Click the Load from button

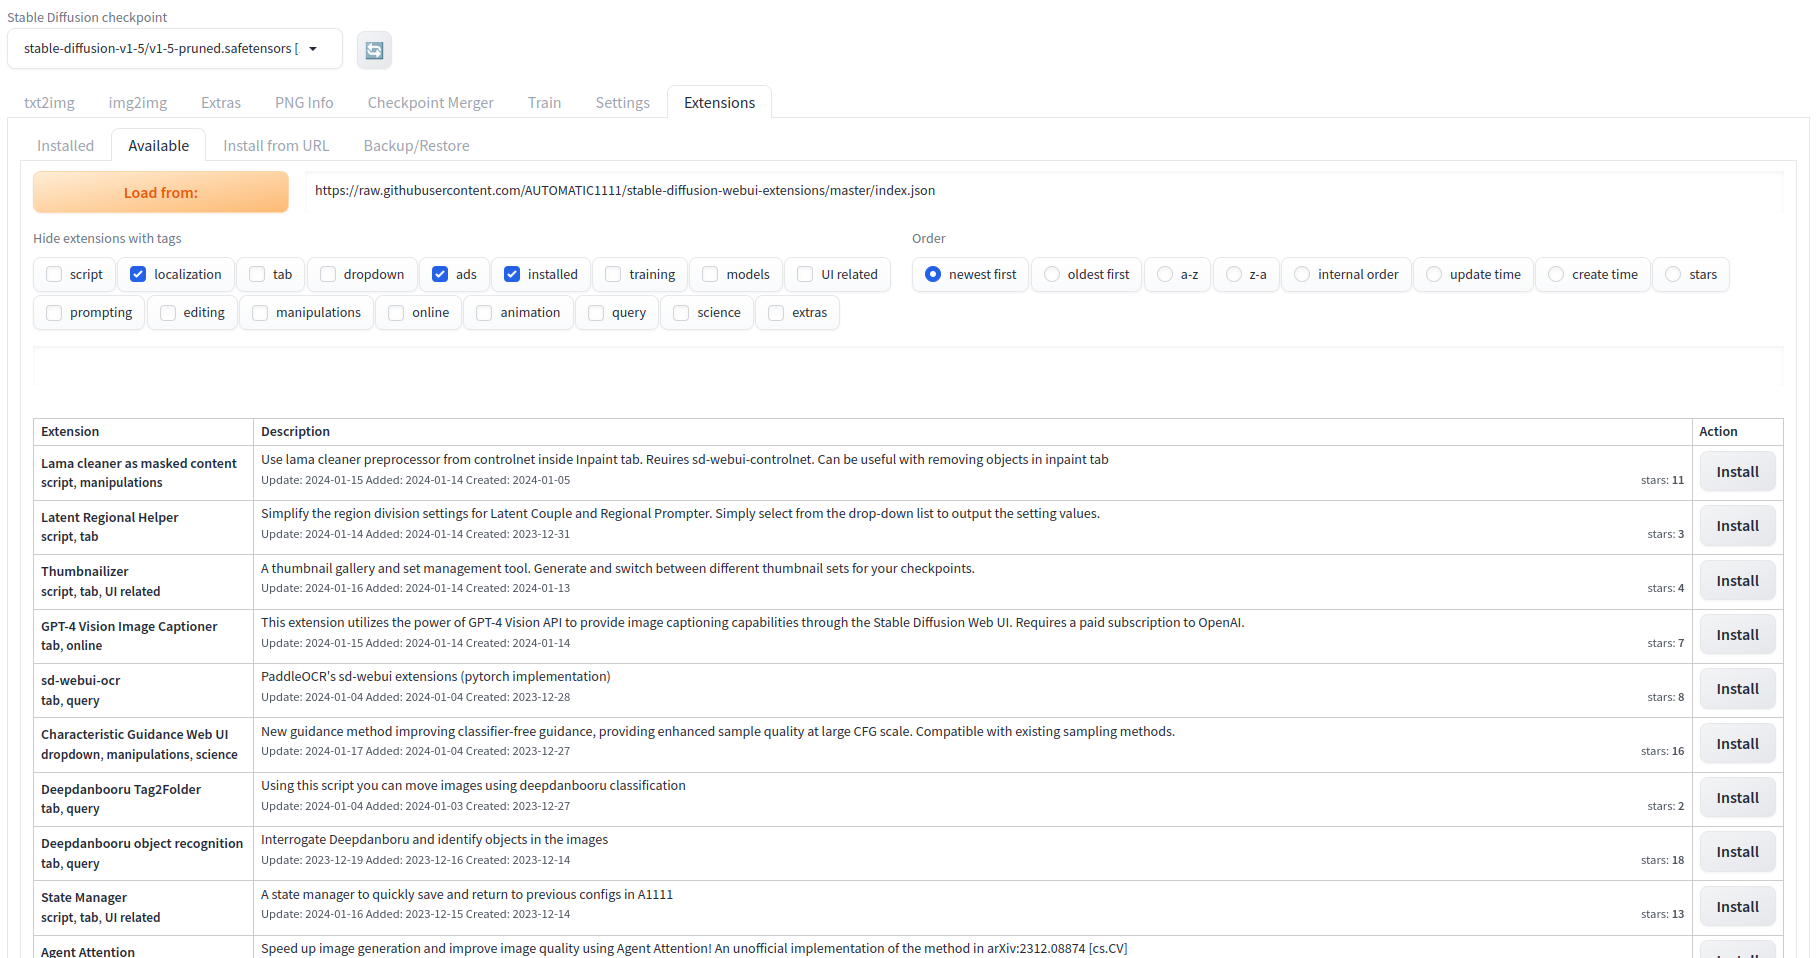(161, 192)
